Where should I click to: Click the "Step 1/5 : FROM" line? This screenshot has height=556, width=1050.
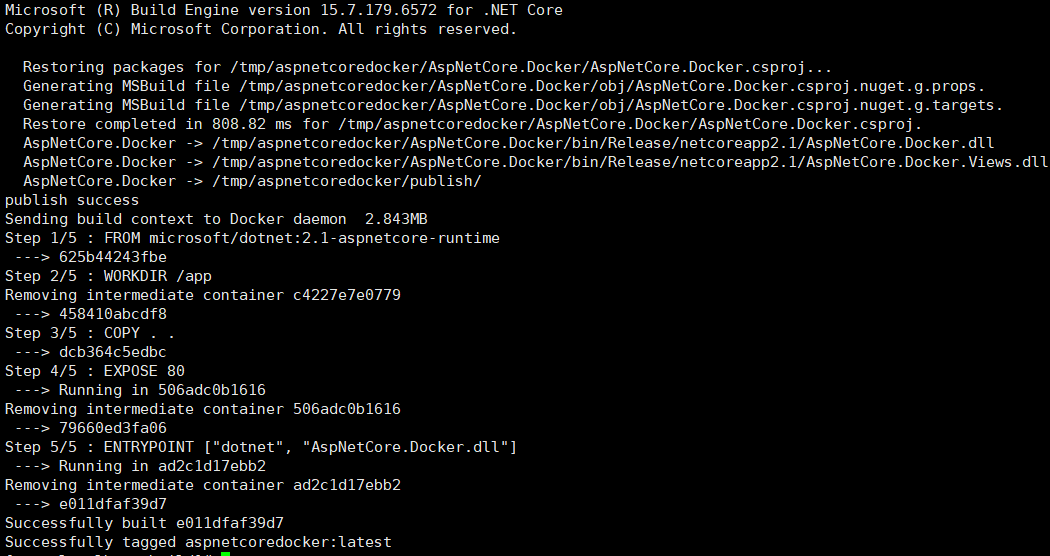(252, 238)
